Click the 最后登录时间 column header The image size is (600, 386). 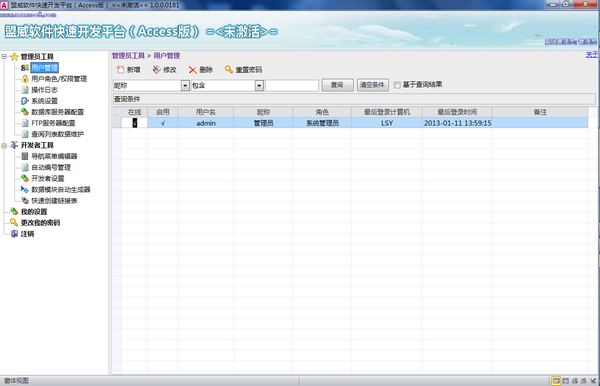457,112
